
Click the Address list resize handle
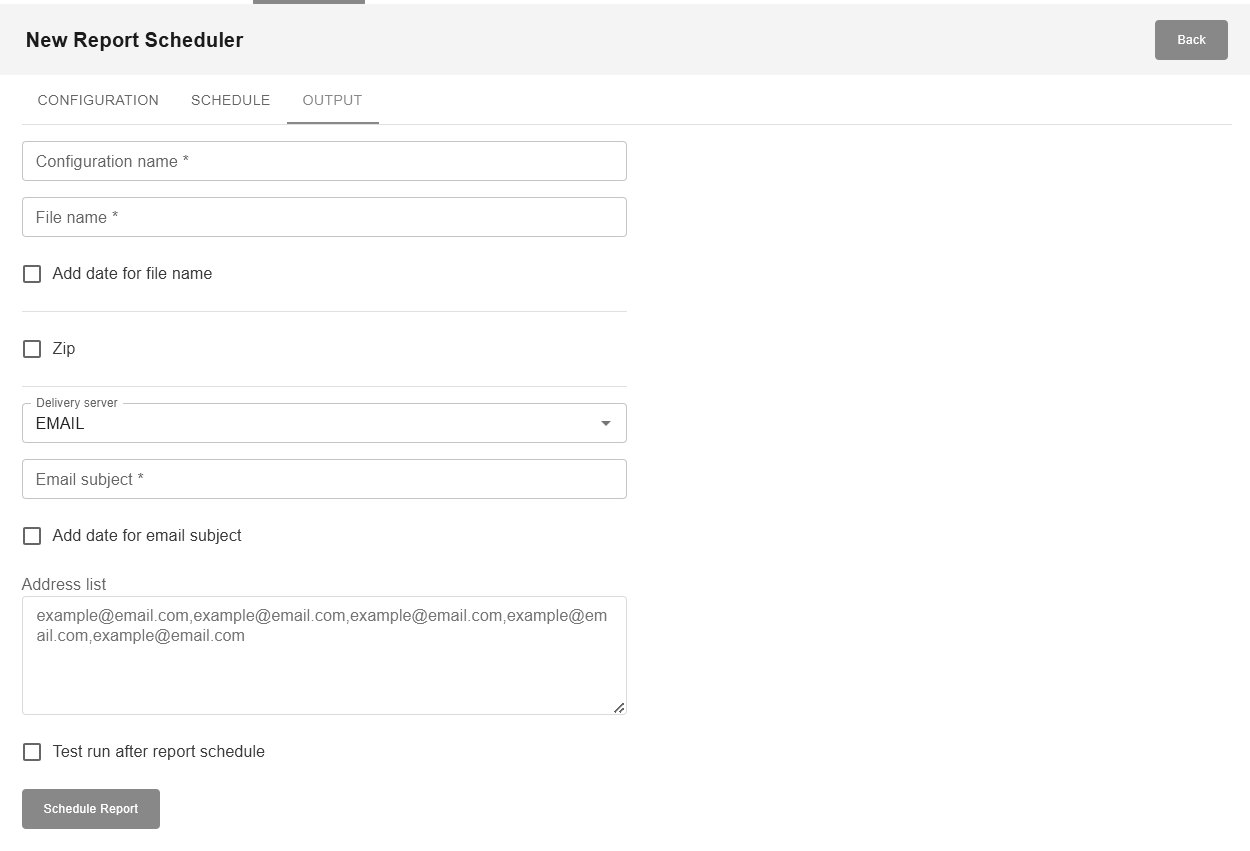[x=619, y=707]
